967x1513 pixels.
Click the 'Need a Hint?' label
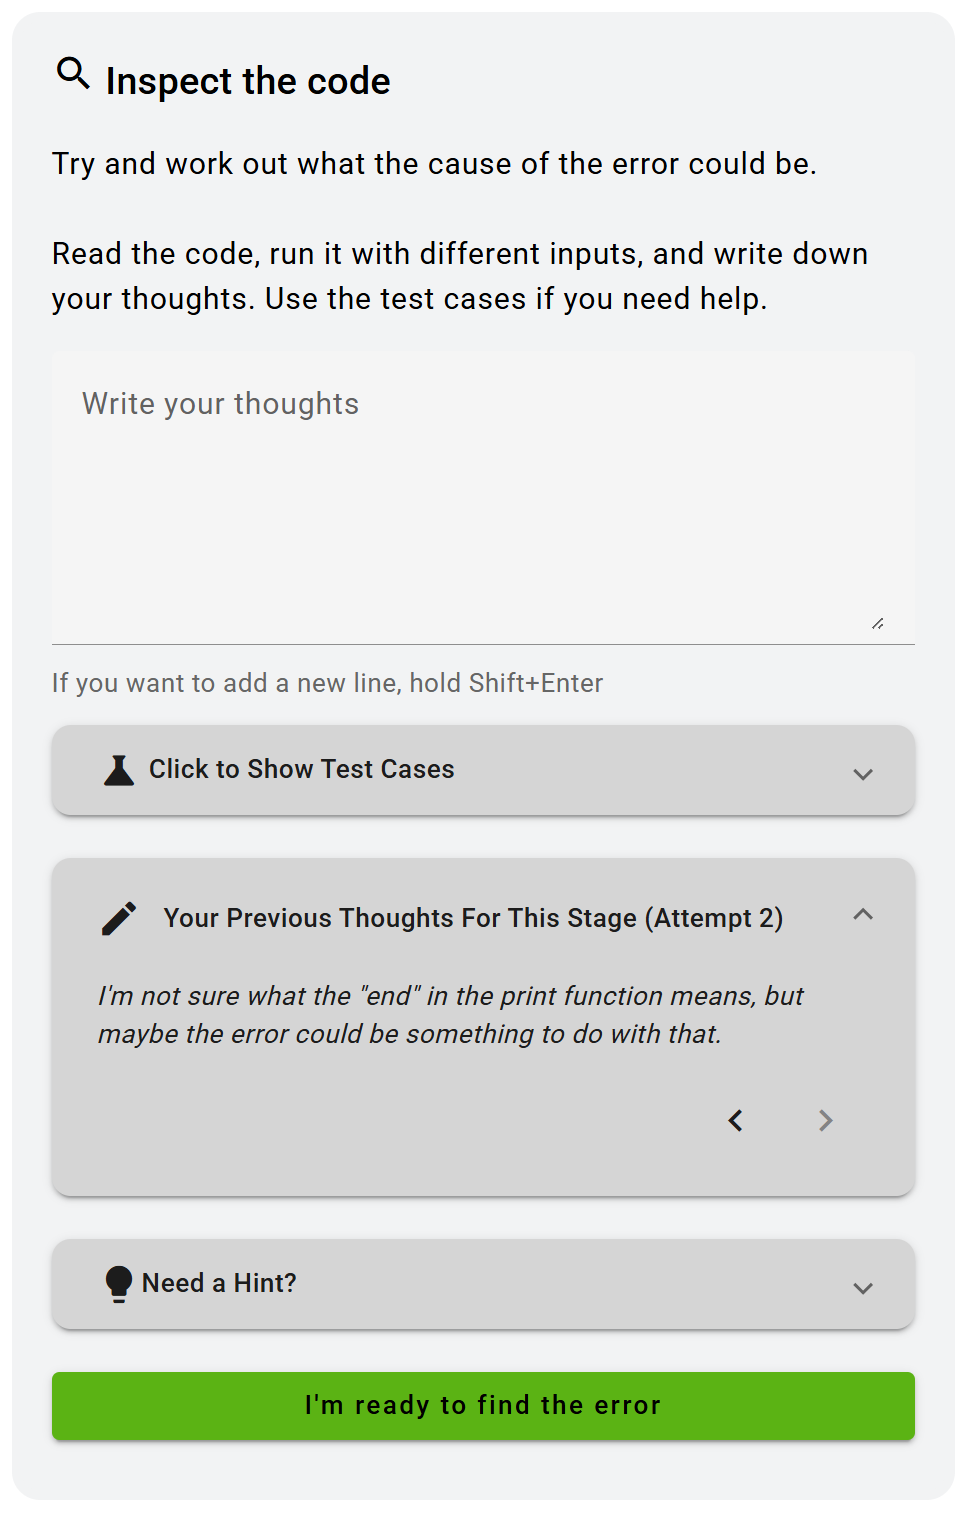[x=219, y=1283]
